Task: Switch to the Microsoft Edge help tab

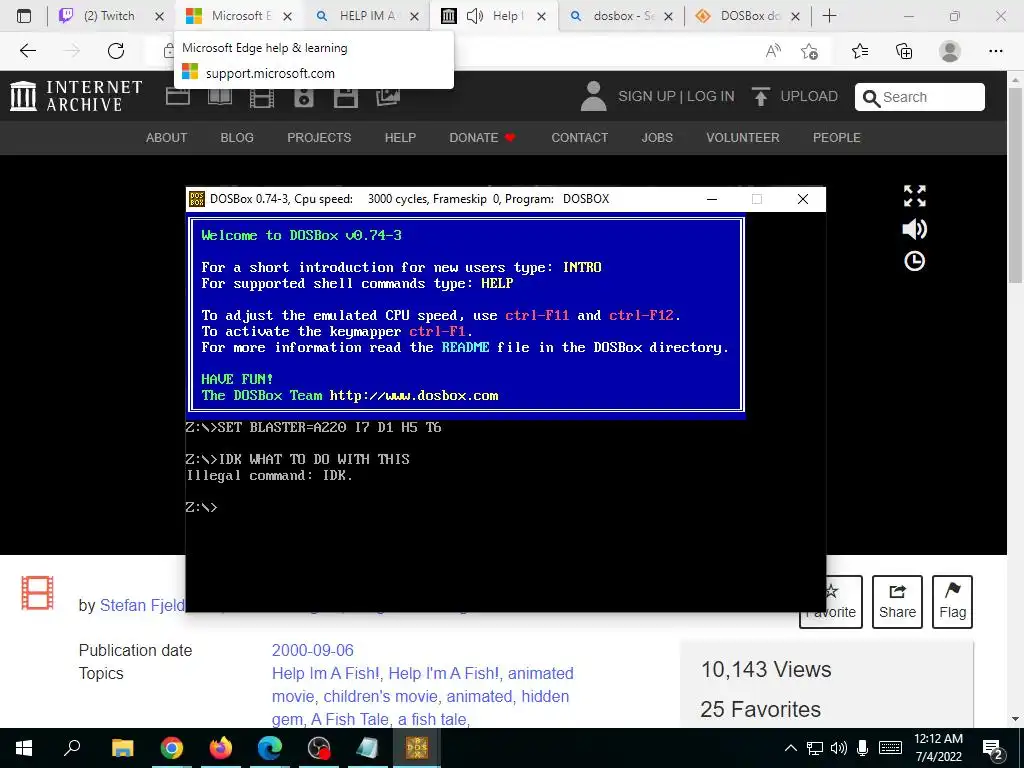Action: tap(238, 16)
